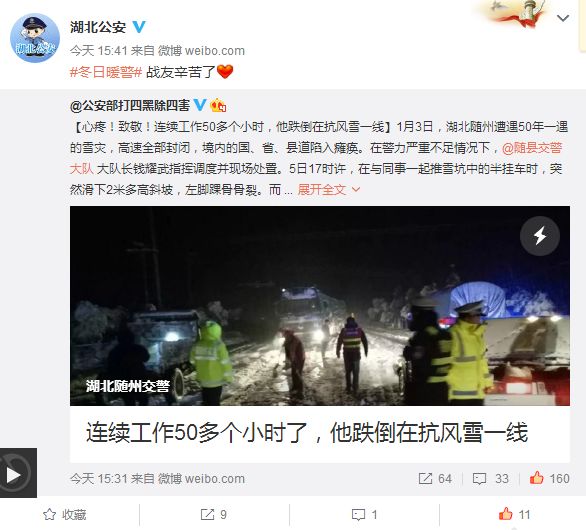Screen dimensions: 586x530
Task: Open @公安部打四黑除四害 profile link
Action: 130,106
